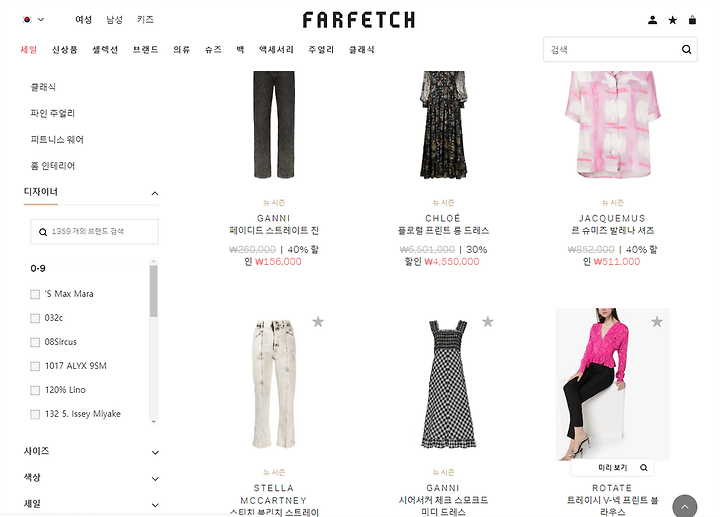The height and width of the screenshot is (517, 720).
Task: Check the 'S Max Mara designer box
Action: (35, 294)
